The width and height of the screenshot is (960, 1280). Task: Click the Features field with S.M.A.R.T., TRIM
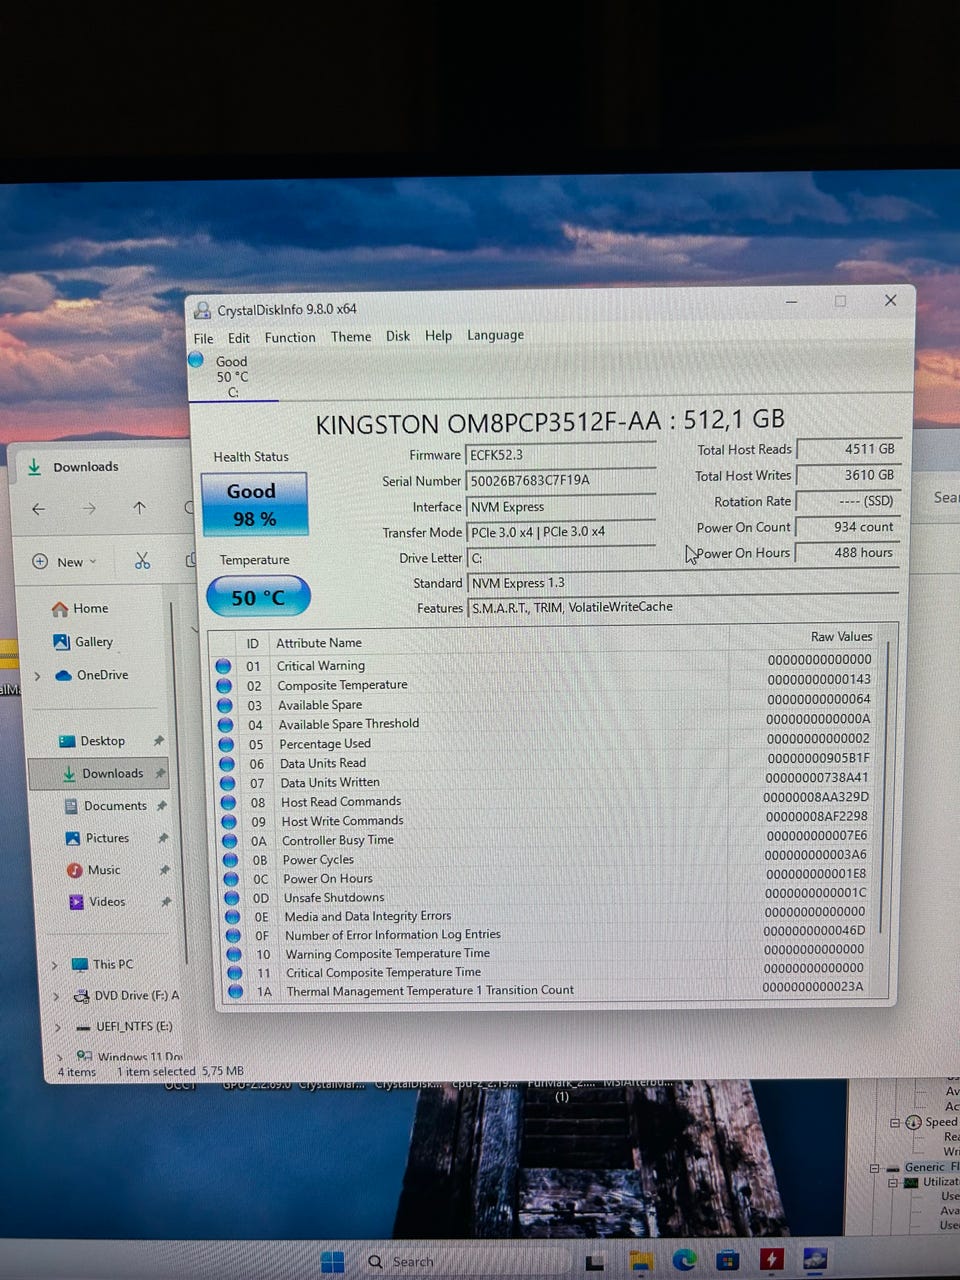tap(683, 607)
